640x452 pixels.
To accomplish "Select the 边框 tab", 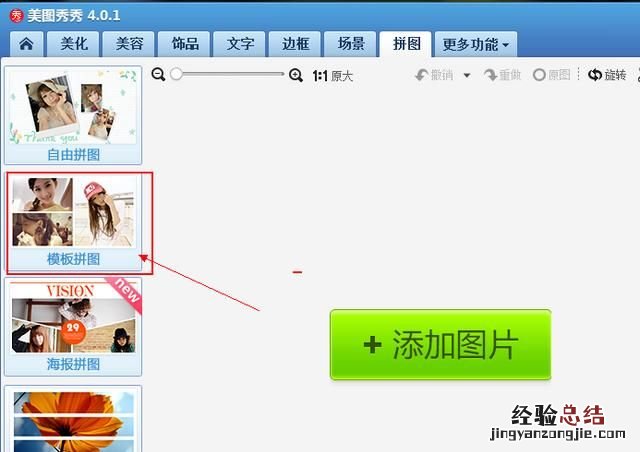I will (x=295, y=44).
